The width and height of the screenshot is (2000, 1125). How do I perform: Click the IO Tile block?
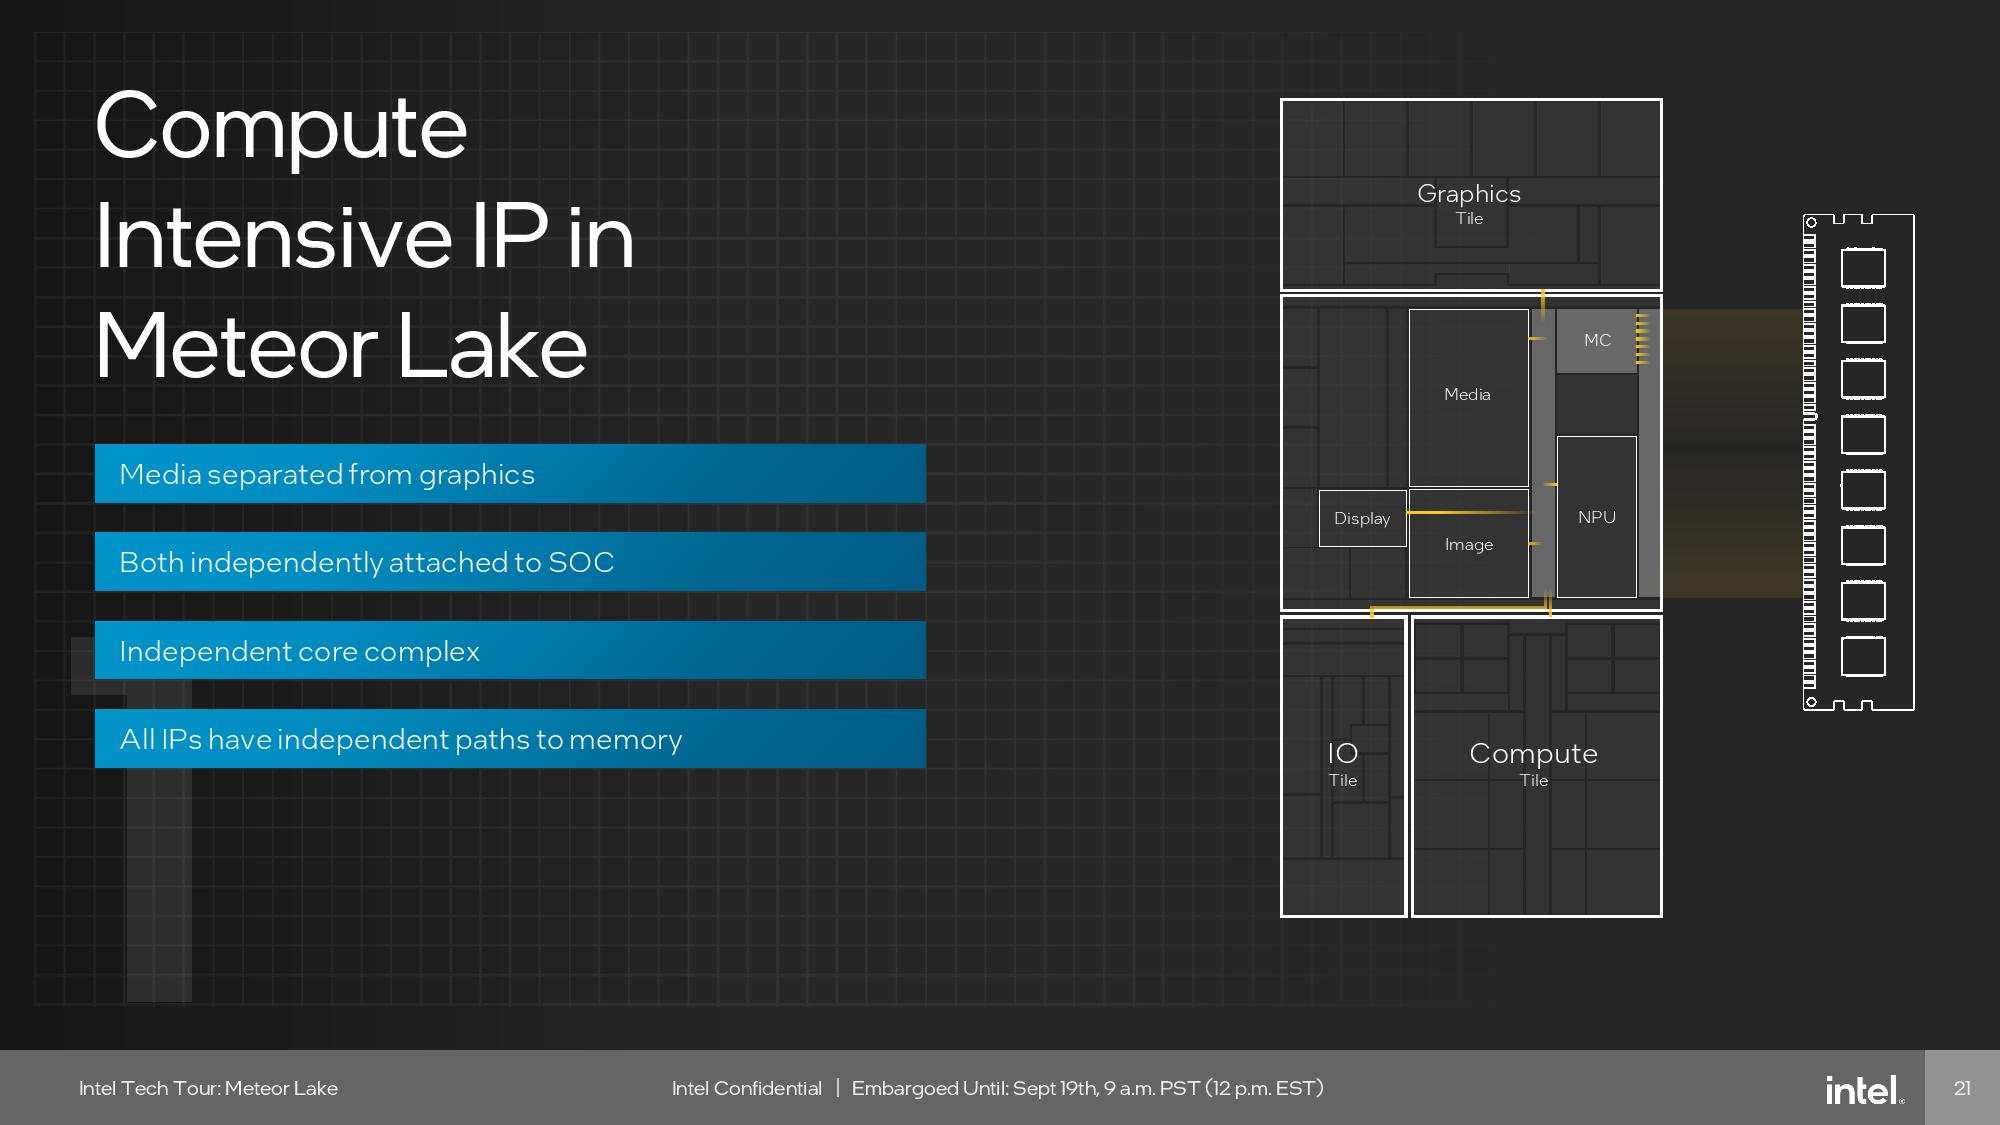tap(1343, 765)
